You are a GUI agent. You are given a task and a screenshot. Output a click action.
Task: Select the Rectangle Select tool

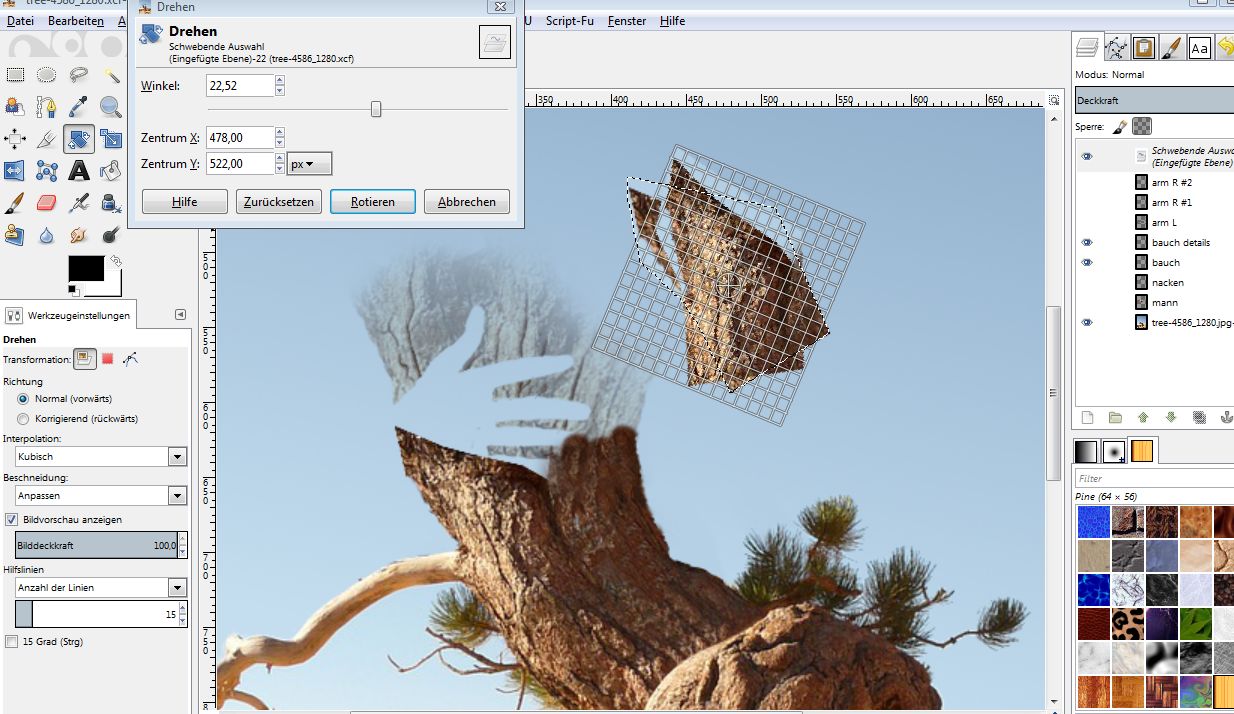pos(15,75)
